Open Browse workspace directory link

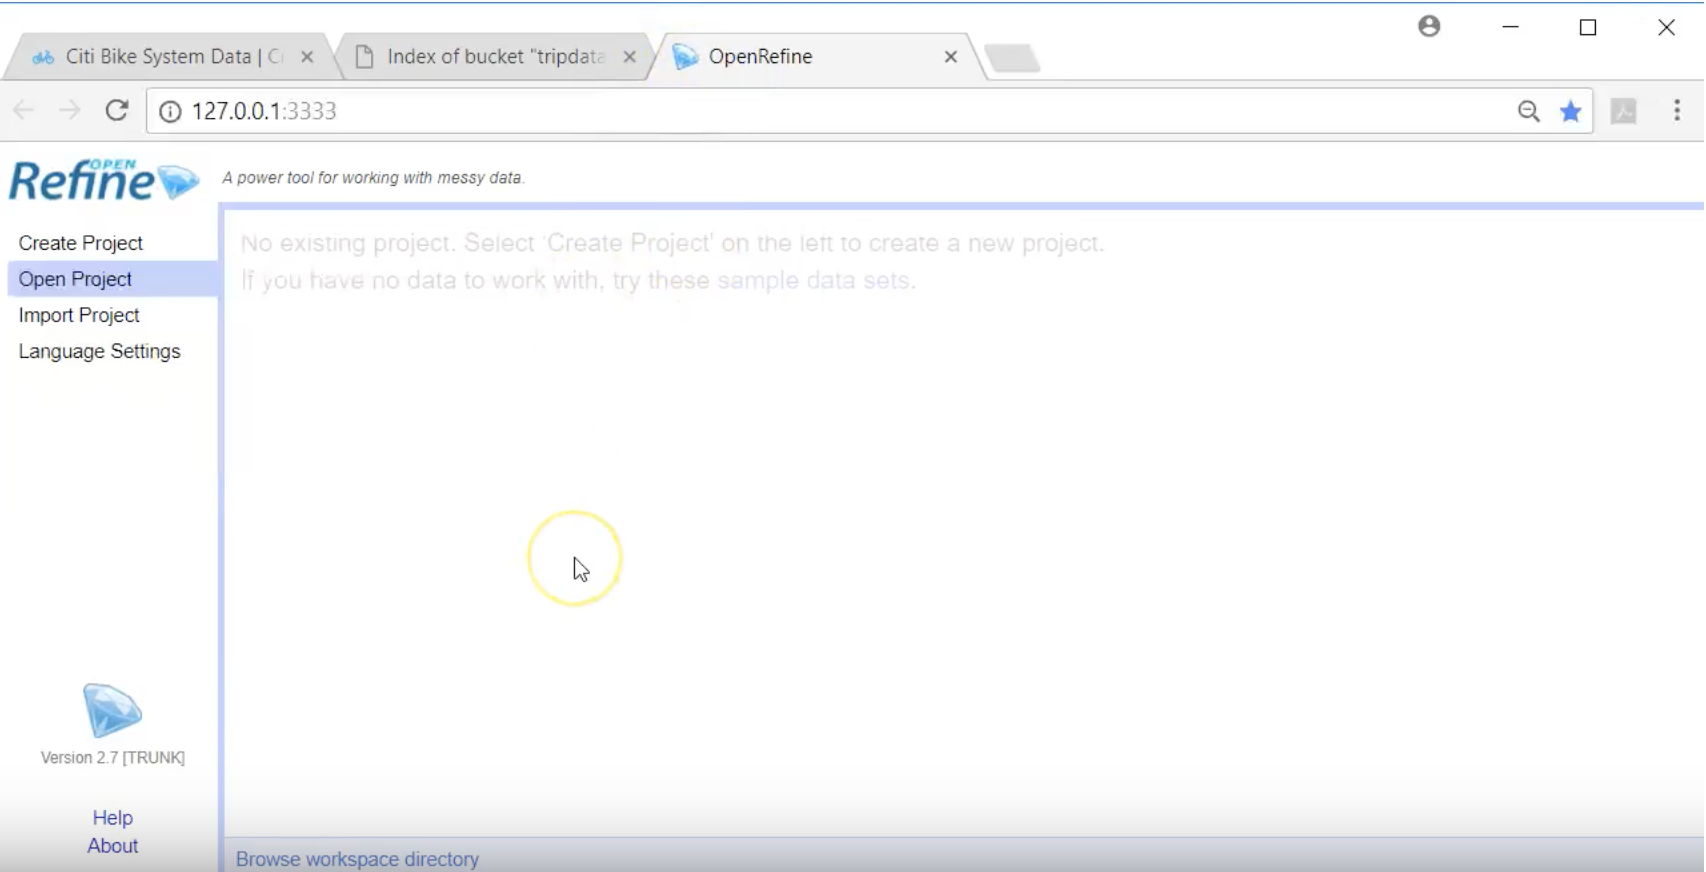[357, 859]
